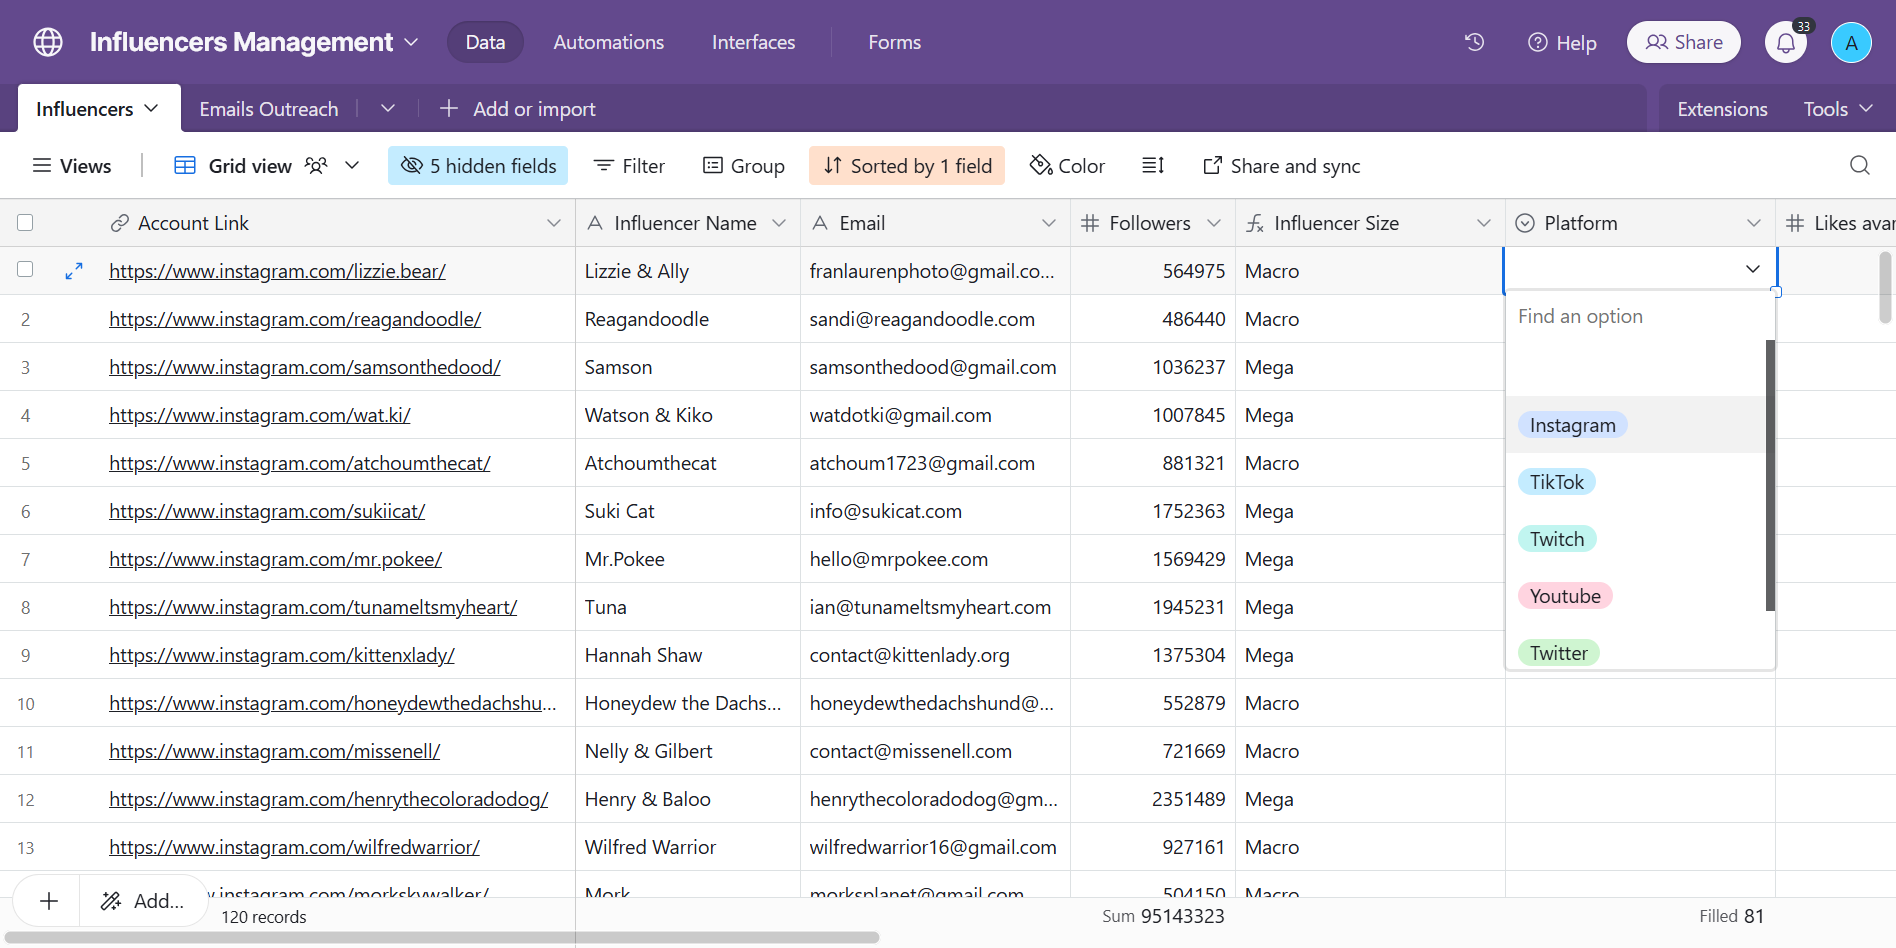Image resolution: width=1896 pixels, height=948 pixels.
Task: Click the Share button
Action: [1684, 42]
